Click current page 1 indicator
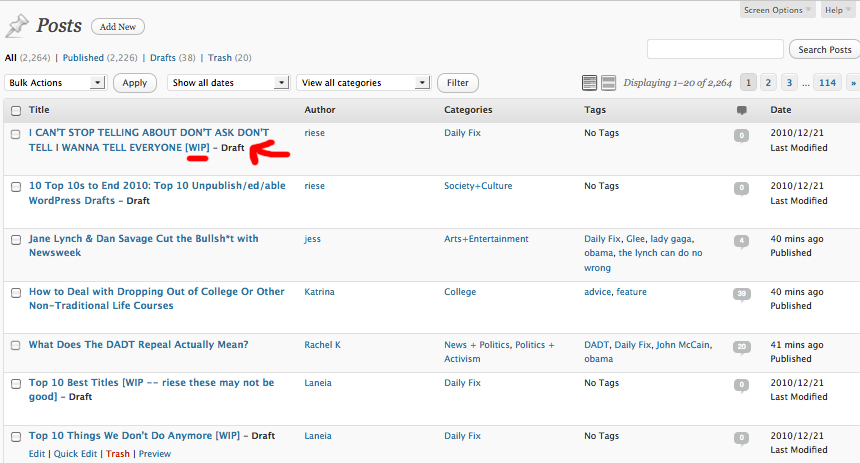This screenshot has width=860, height=463. 748,83
